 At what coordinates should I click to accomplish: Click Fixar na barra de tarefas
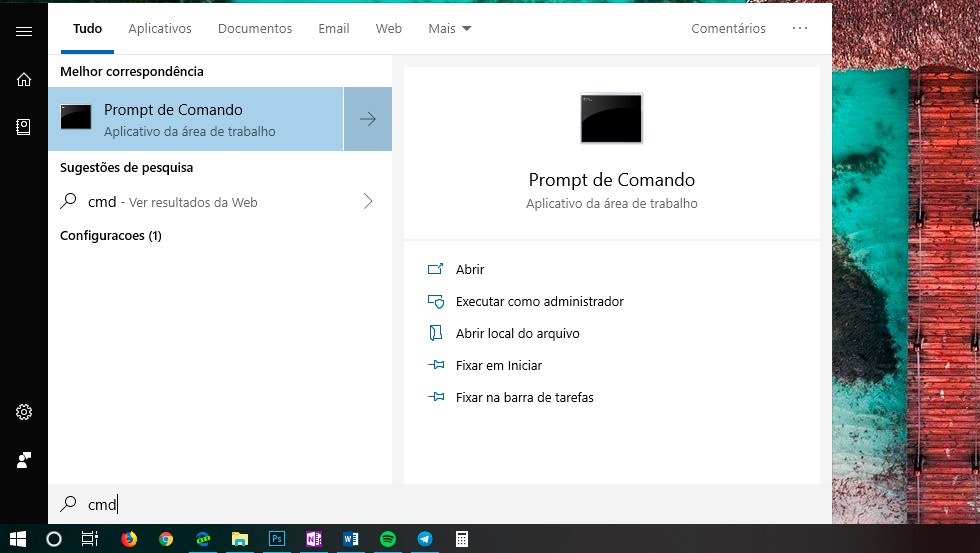pos(524,397)
